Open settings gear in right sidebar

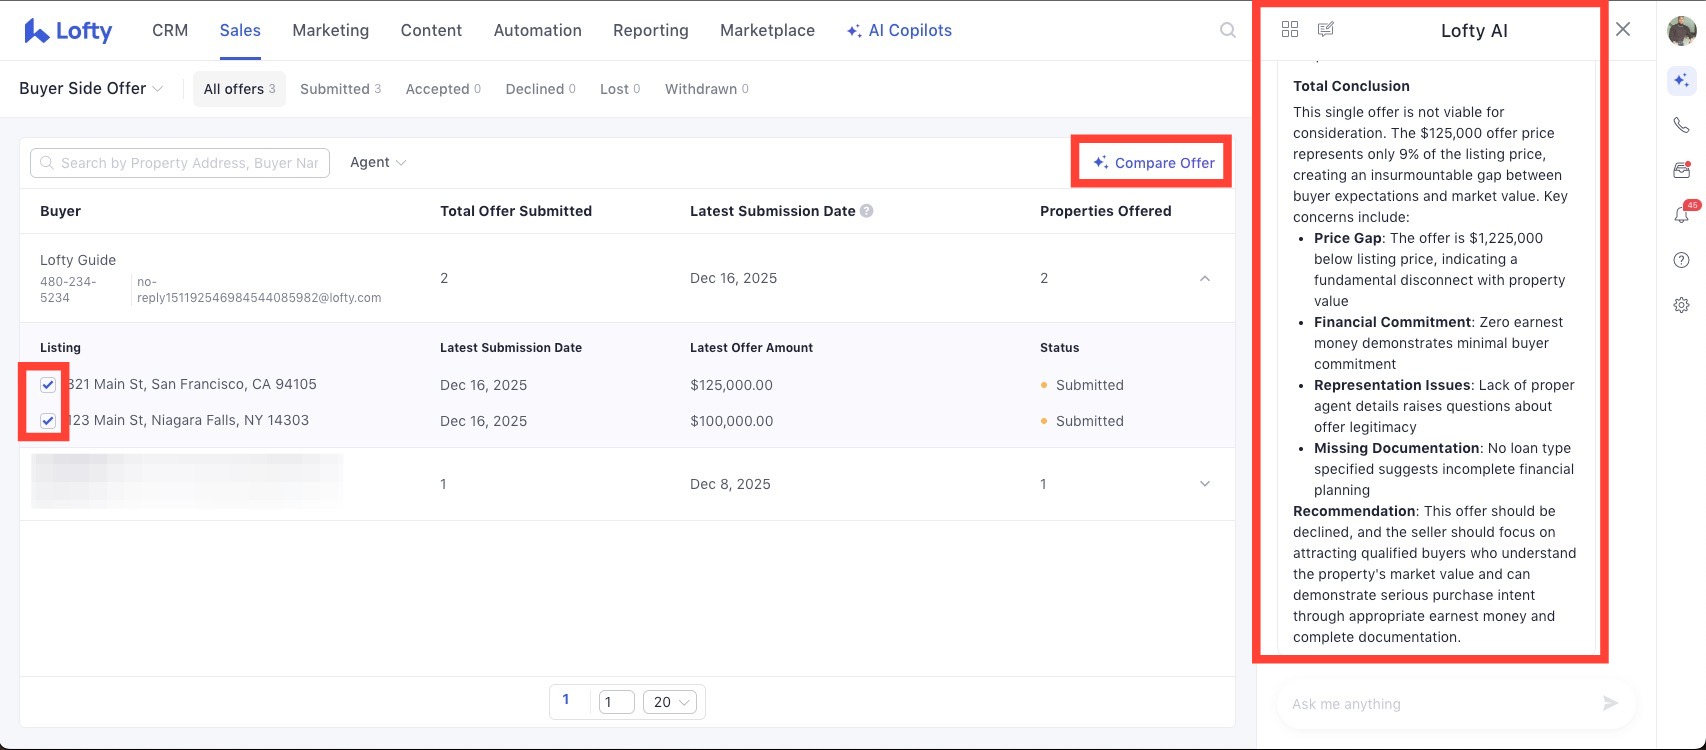pyautogui.click(x=1681, y=305)
